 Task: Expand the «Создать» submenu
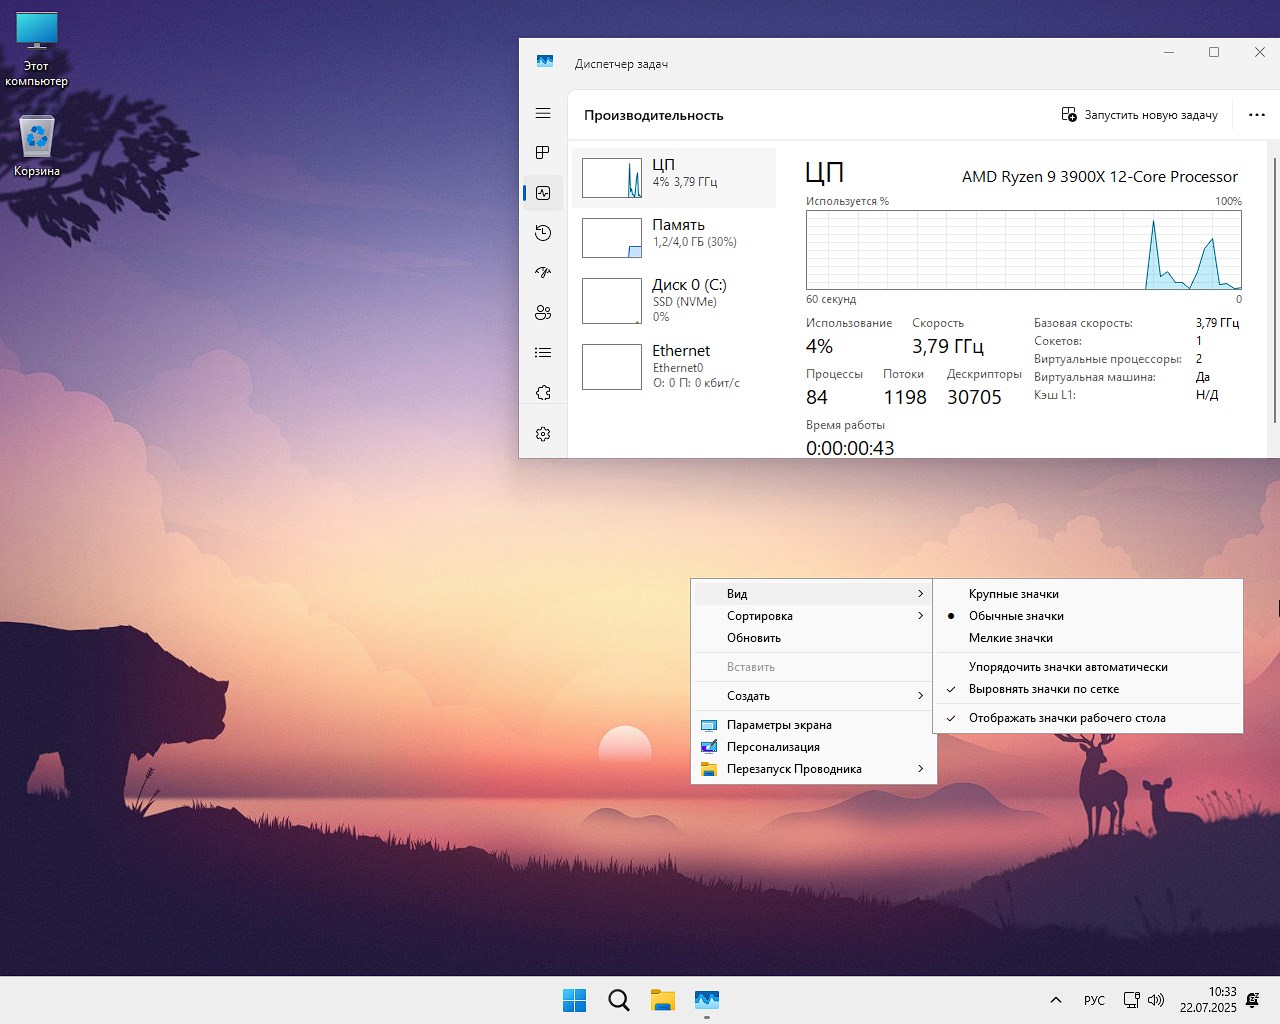point(747,695)
